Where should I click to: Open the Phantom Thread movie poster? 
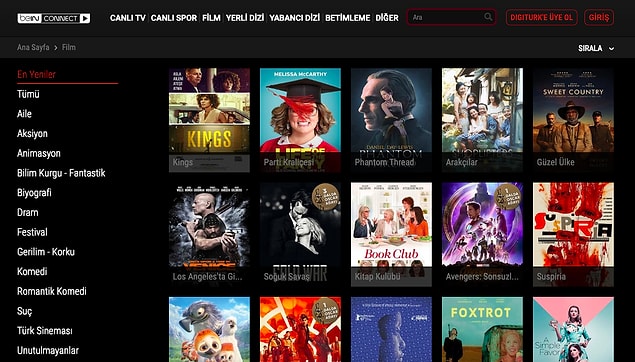[391, 120]
